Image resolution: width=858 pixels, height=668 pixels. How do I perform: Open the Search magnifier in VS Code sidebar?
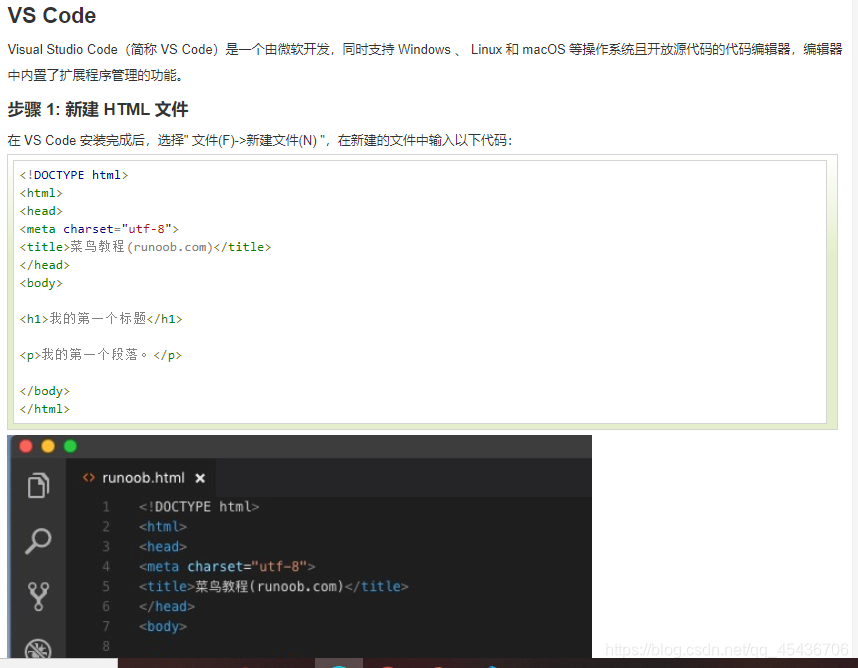tap(38, 541)
